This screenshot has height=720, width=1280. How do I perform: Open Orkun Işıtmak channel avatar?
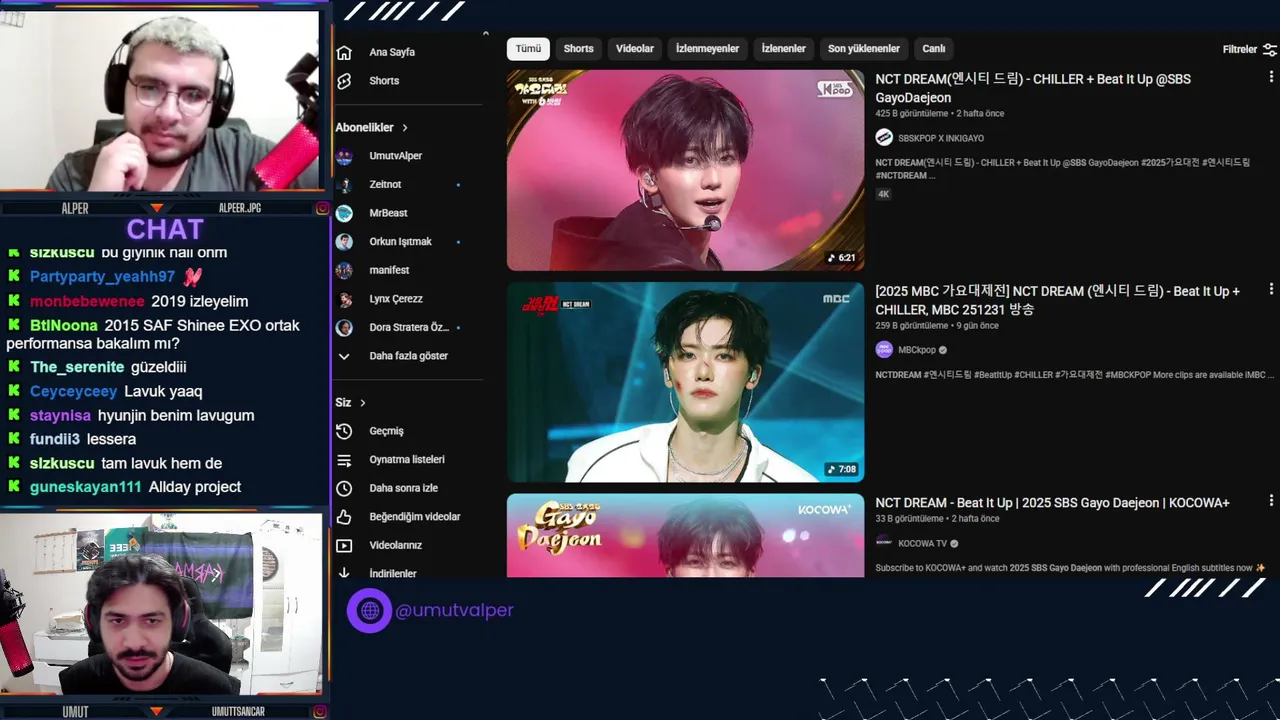pos(344,242)
